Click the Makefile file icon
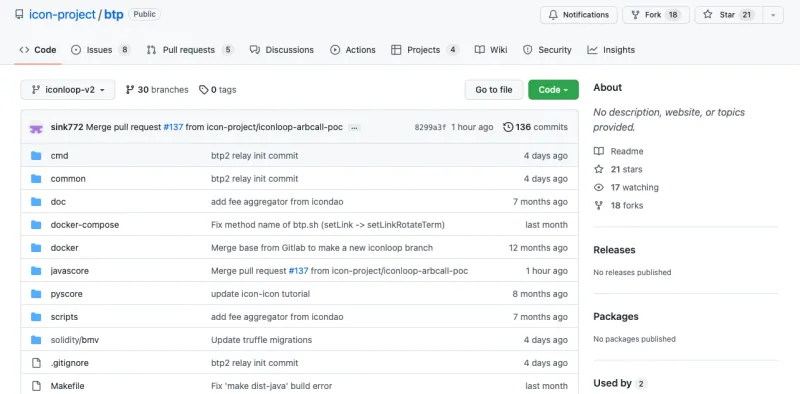800x394 pixels. (36, 386)
